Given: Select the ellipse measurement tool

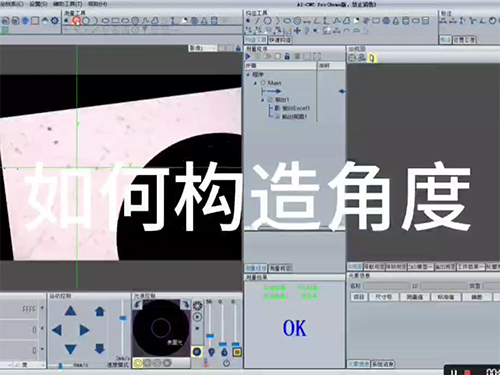Looking at the screenshot, I should (x=105, y=21).
